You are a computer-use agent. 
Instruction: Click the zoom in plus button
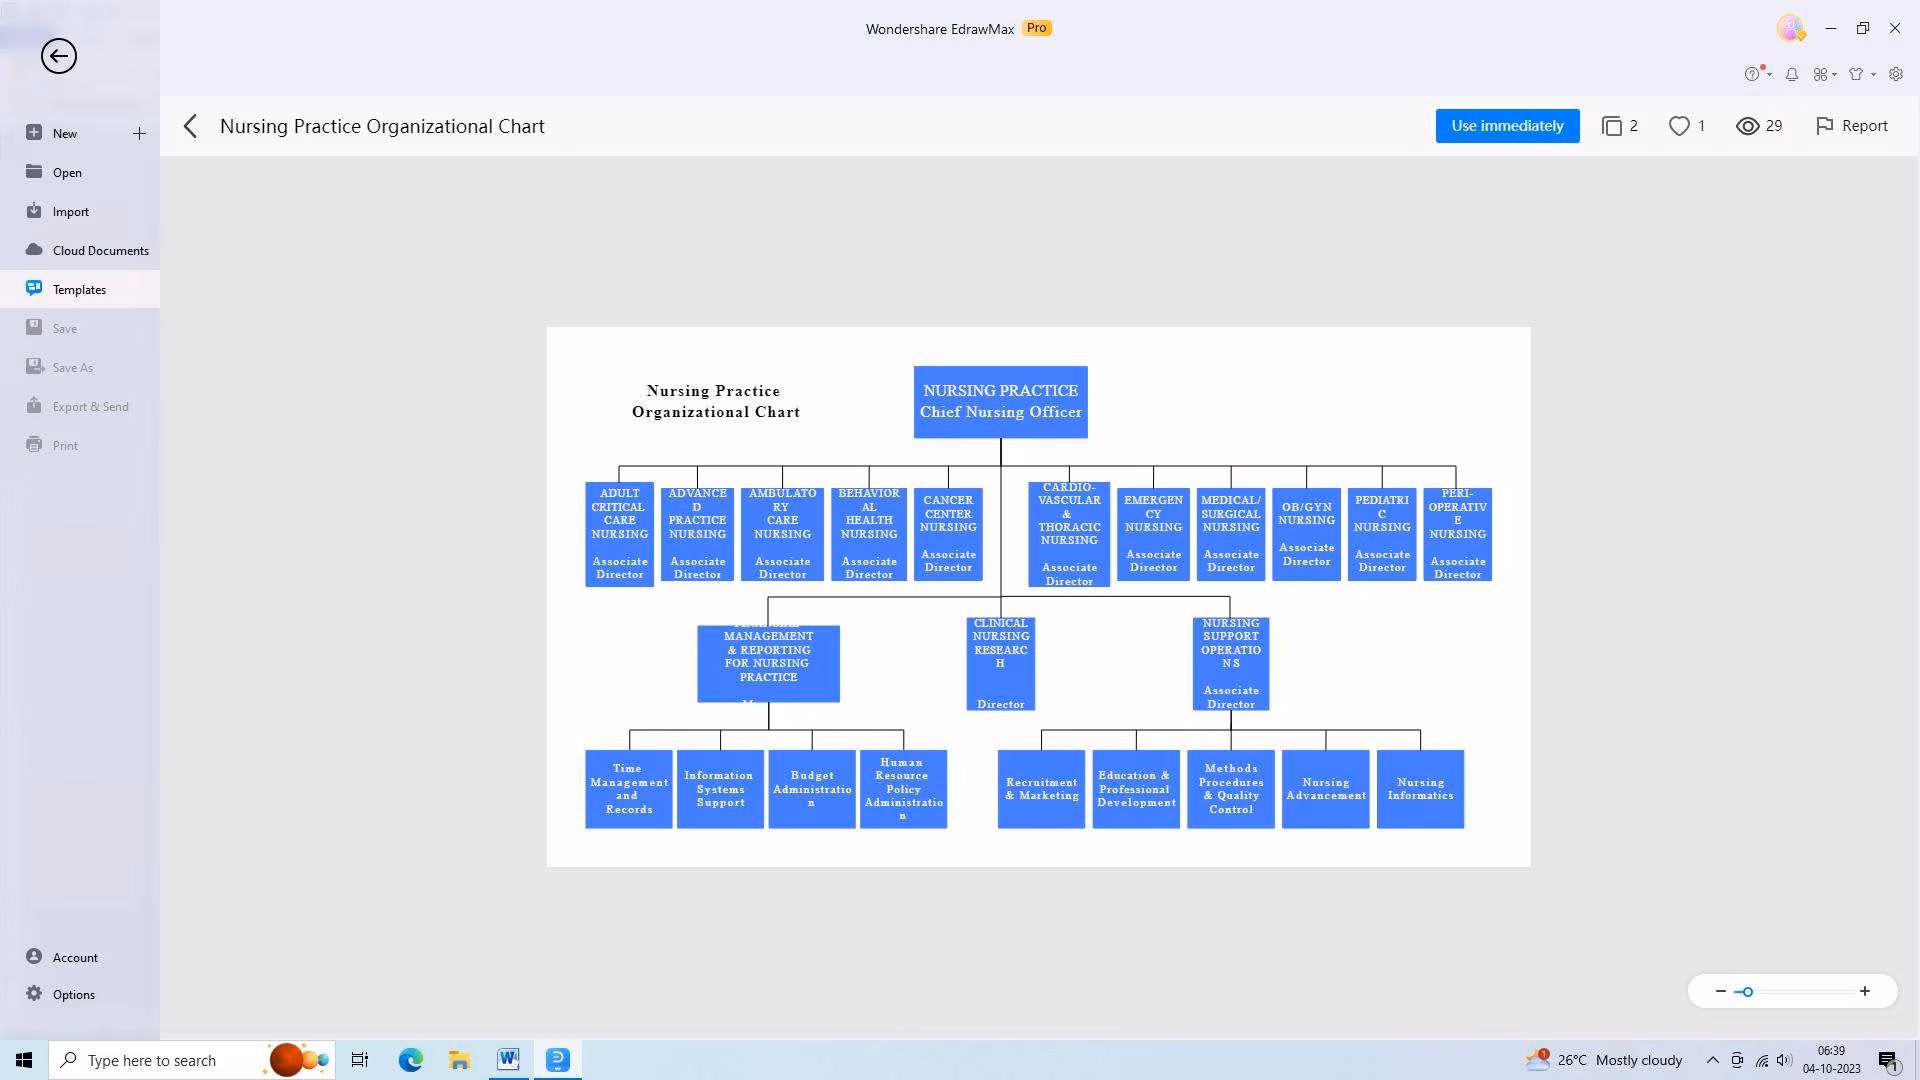coord(1865,992)
